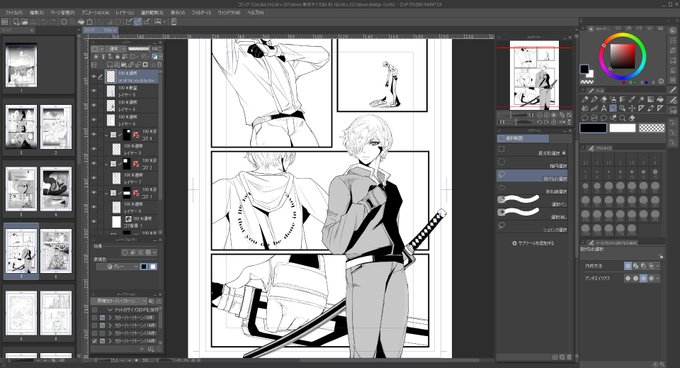680x368 pixels.
Task: Open the アニメーション menu
Action: 95,13
